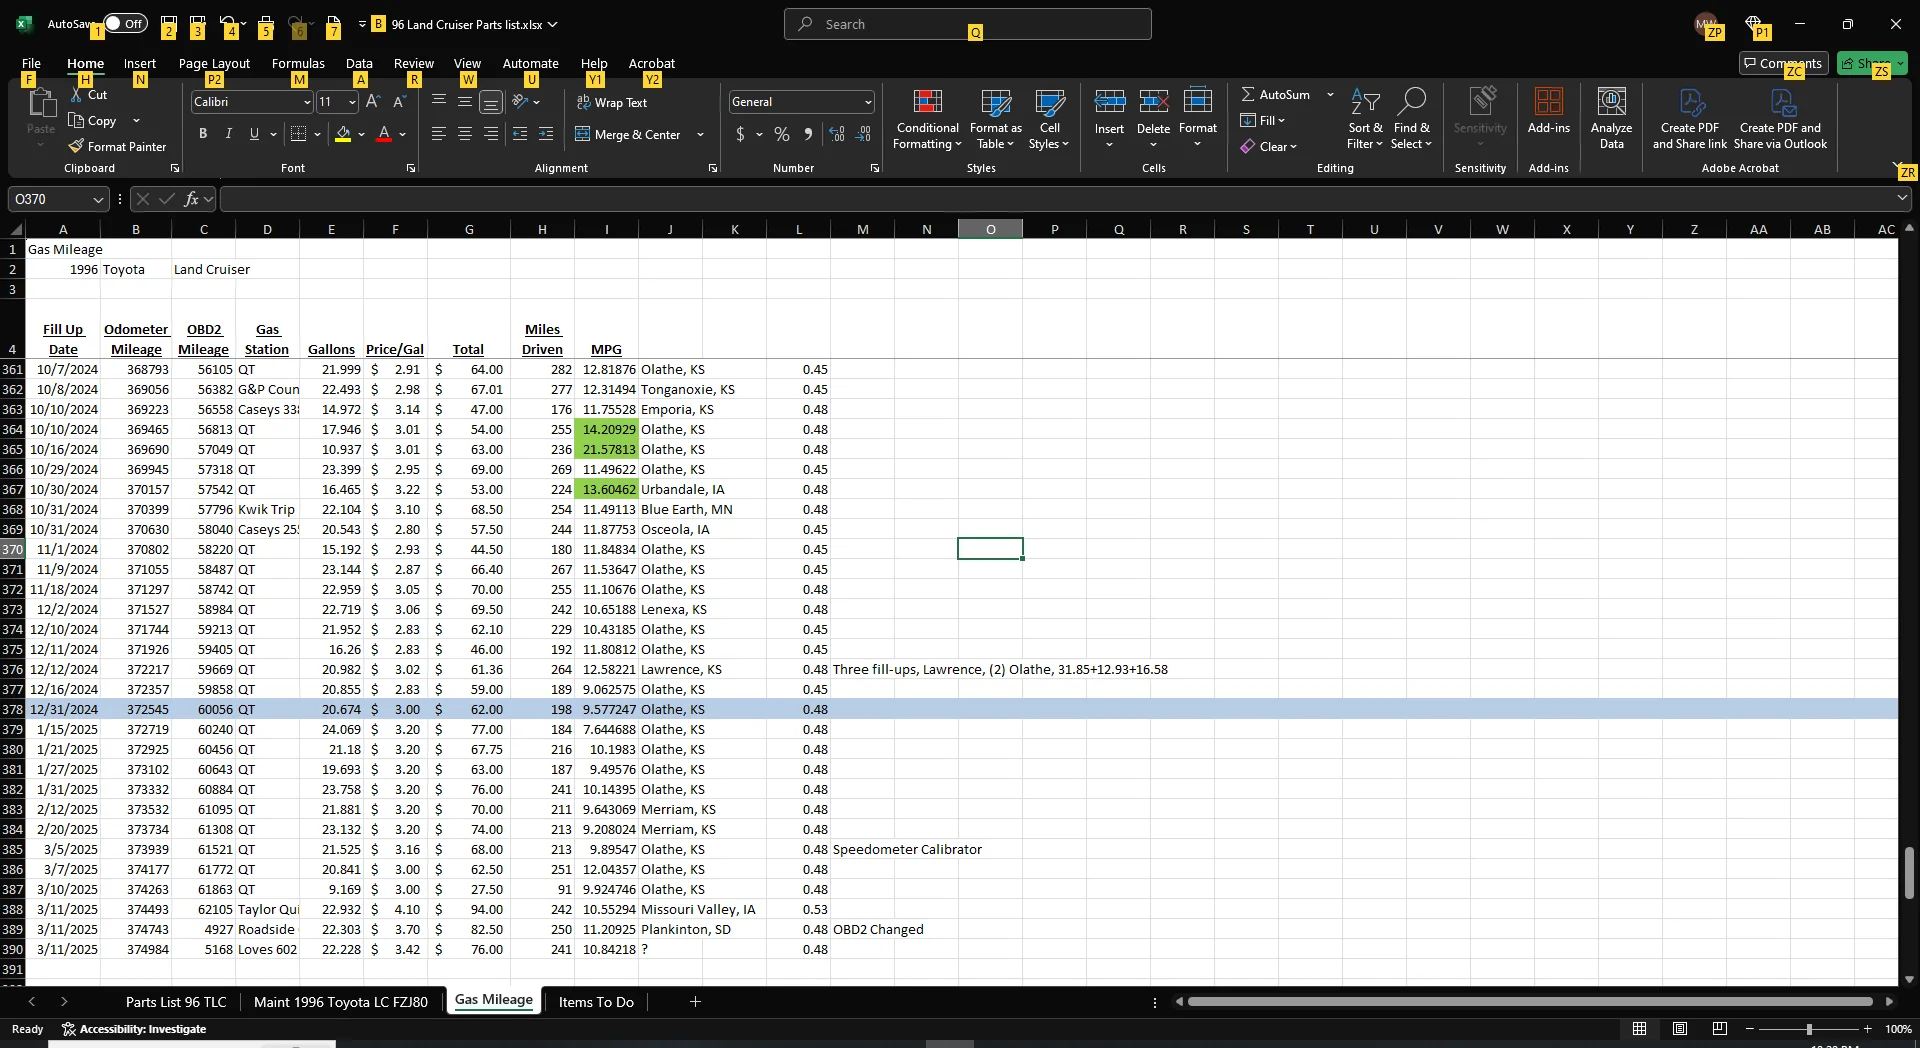The image size is (1920, 1048).
Task: Click the Format cells icon
Action: (x=1197, y=102)
